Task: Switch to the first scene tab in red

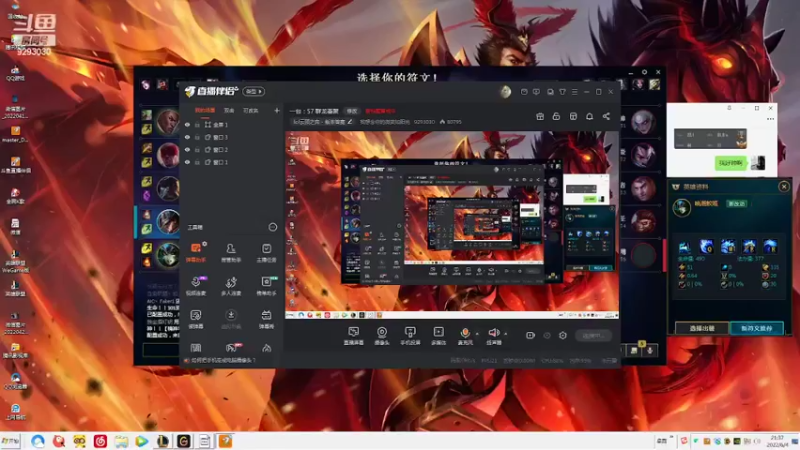Action: [x=205, y=110]
